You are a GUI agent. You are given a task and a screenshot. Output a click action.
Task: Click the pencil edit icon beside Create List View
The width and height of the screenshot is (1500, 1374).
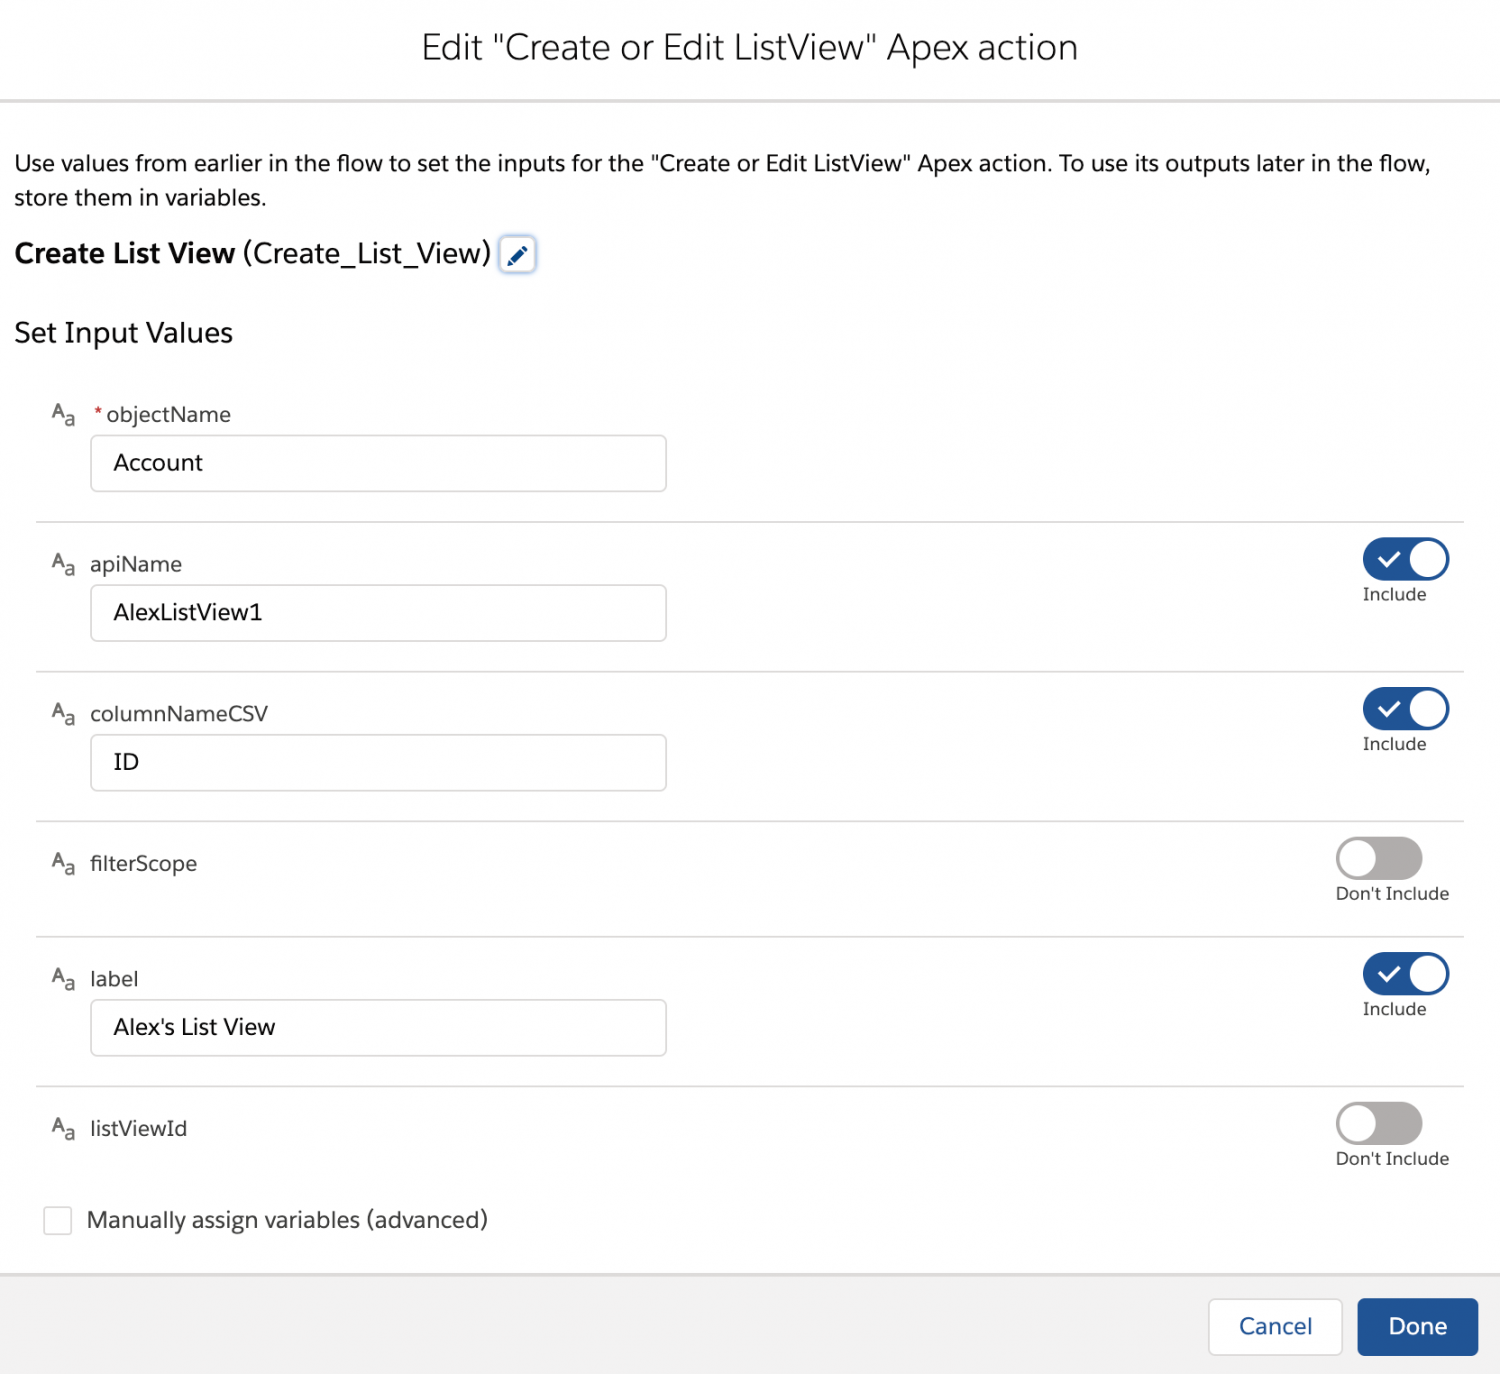(x=517, y=255)
